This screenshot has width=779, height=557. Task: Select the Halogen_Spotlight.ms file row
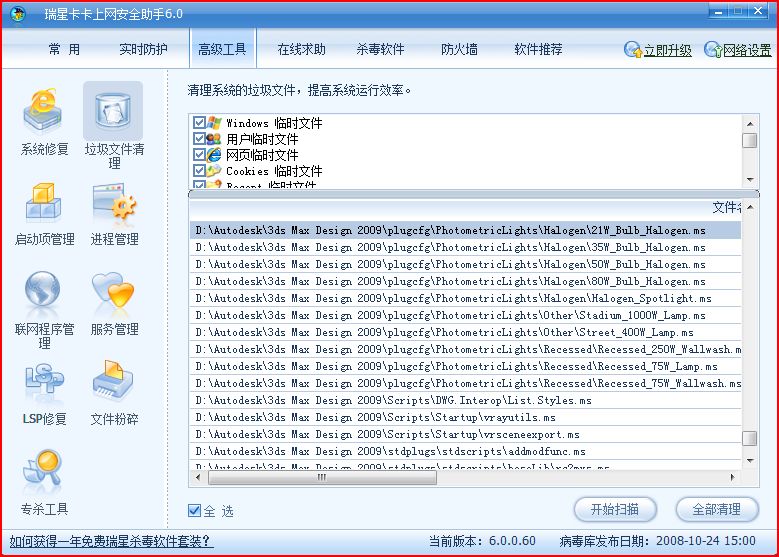pos(466,298)
